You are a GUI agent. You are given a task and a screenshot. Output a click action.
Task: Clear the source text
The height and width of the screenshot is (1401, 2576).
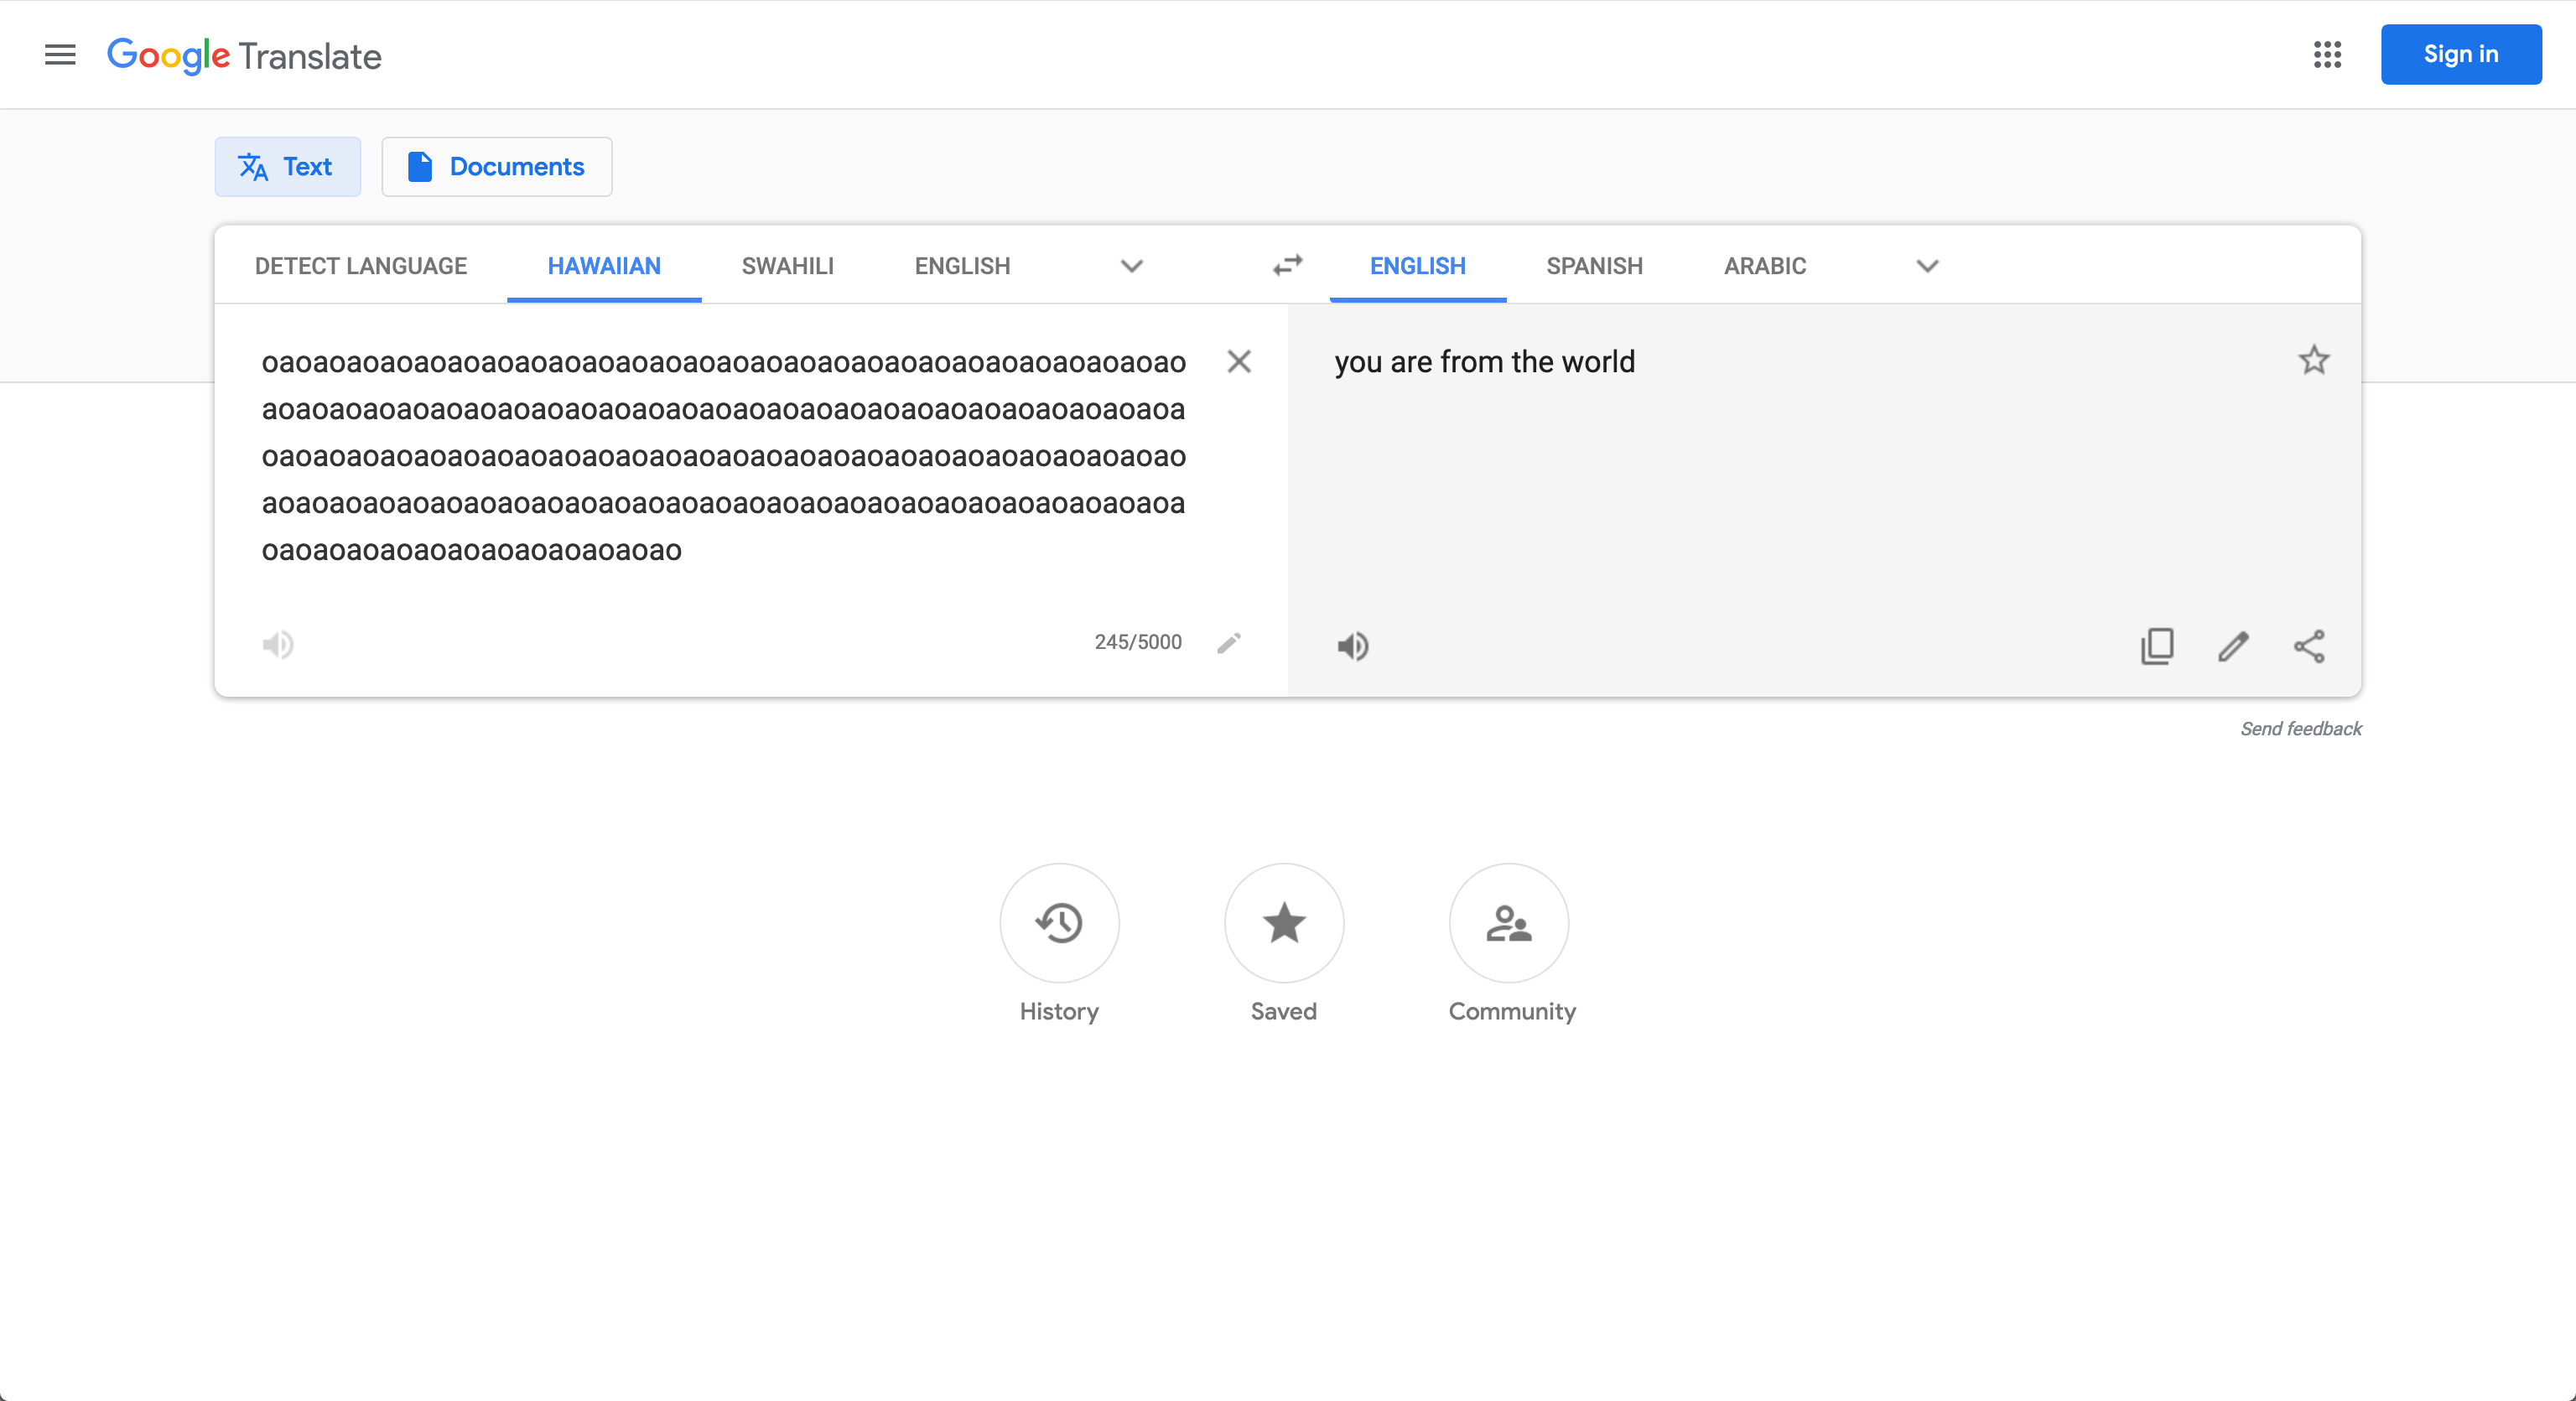coord(1238,362)
